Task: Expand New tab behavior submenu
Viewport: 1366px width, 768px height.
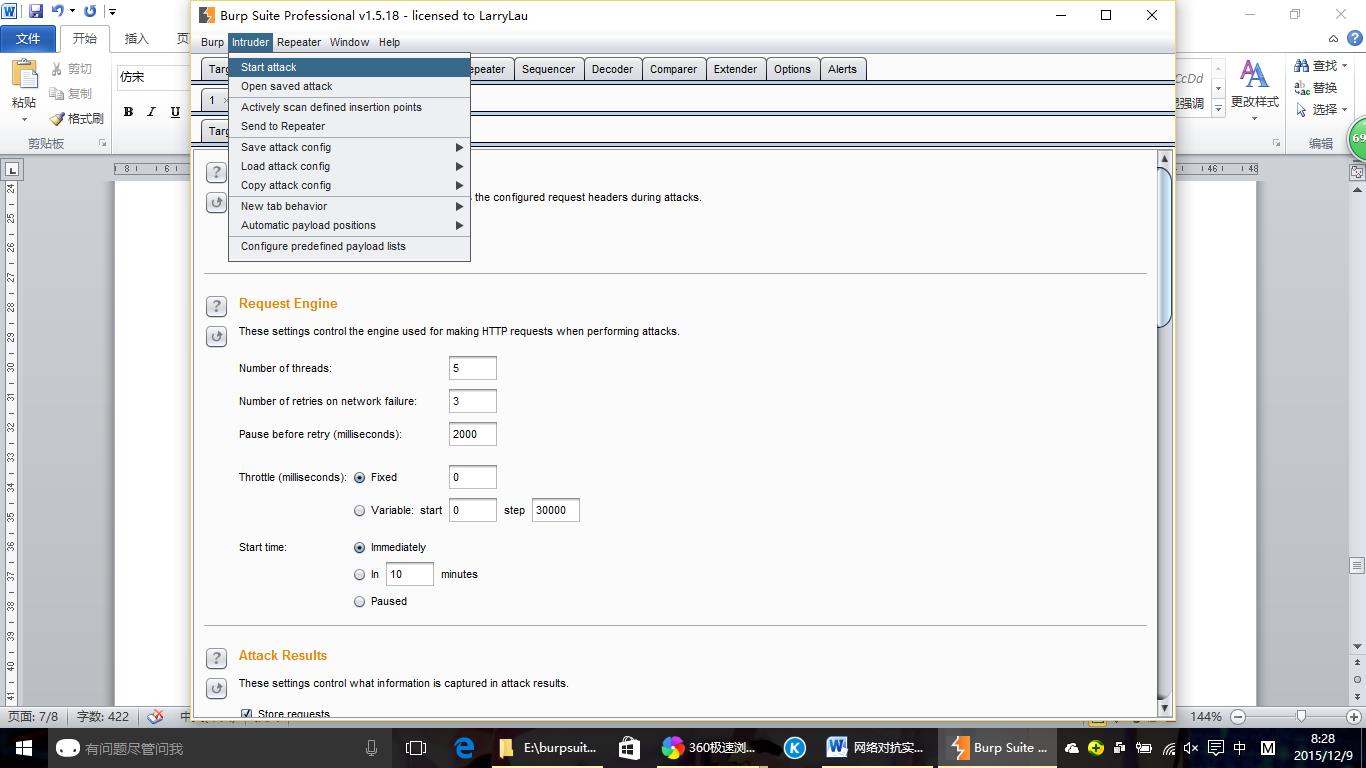Action: [349, 206]
